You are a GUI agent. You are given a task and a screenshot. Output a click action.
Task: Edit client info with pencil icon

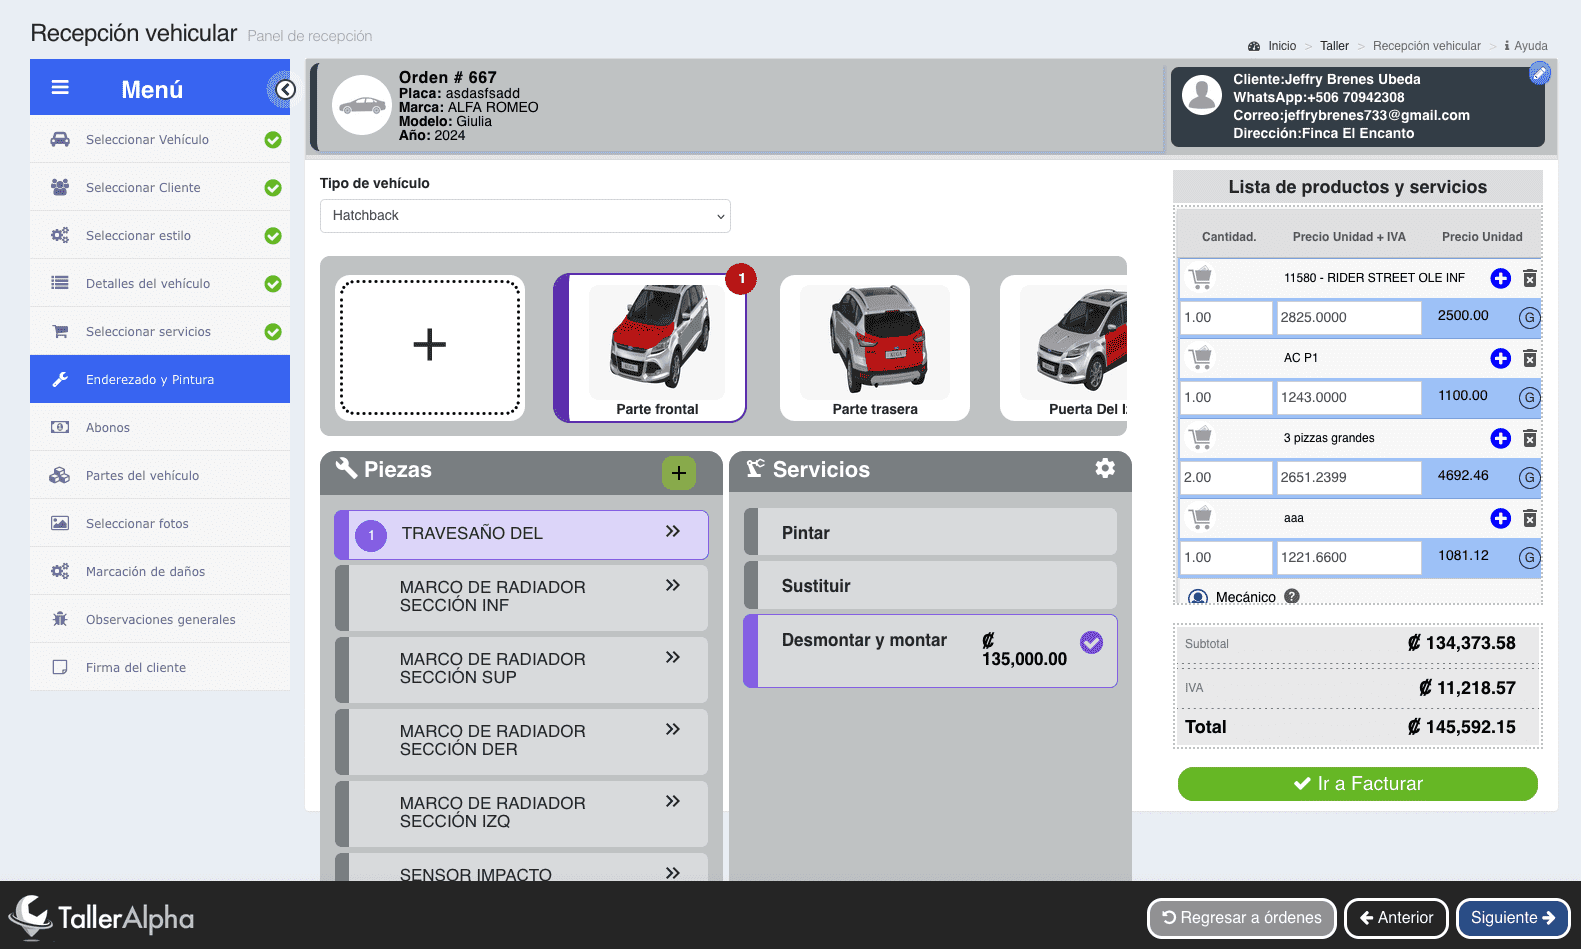tap(1540, 73)
